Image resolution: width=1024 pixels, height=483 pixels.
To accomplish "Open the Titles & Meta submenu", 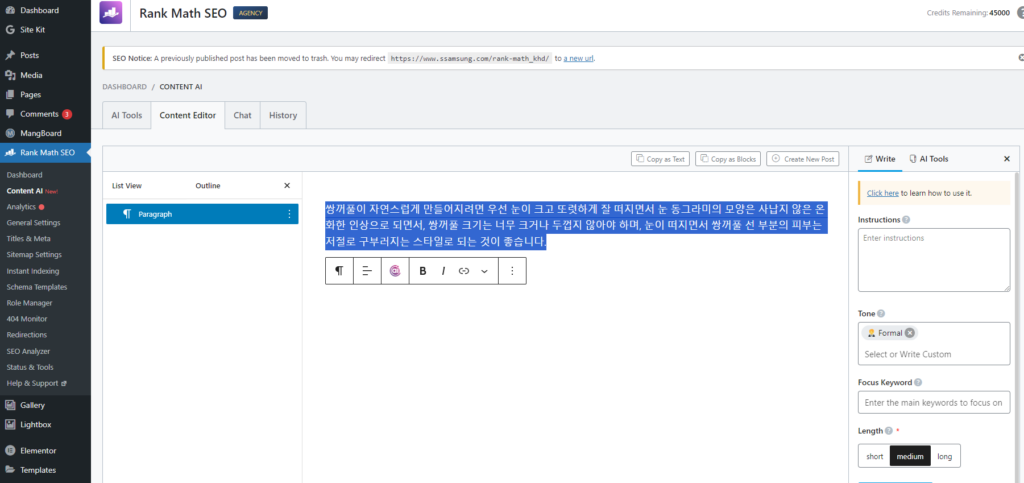I will click(x=28, y=239).
